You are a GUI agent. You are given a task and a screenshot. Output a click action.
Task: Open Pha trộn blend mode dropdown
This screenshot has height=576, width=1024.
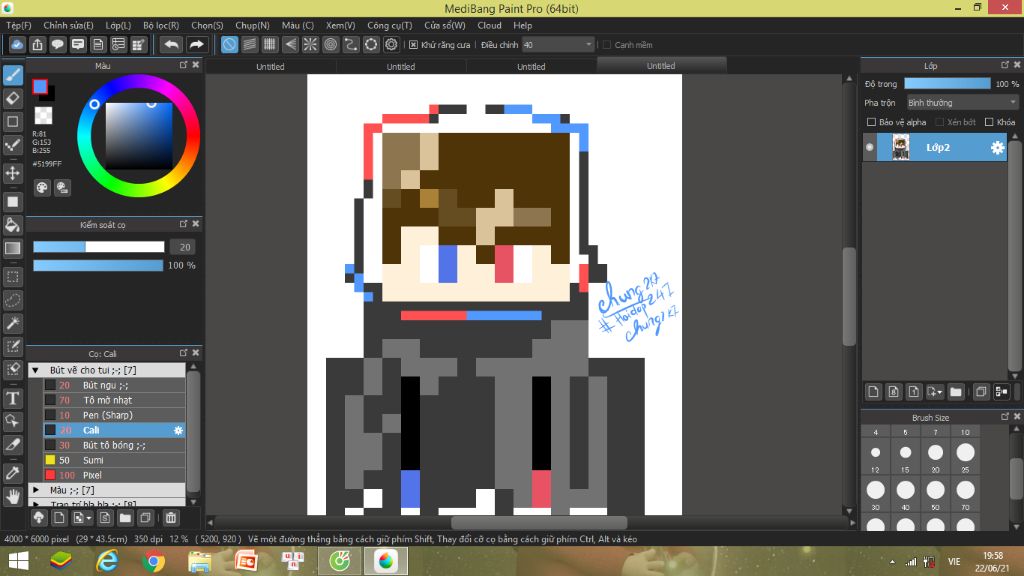[x=962, y=103]
